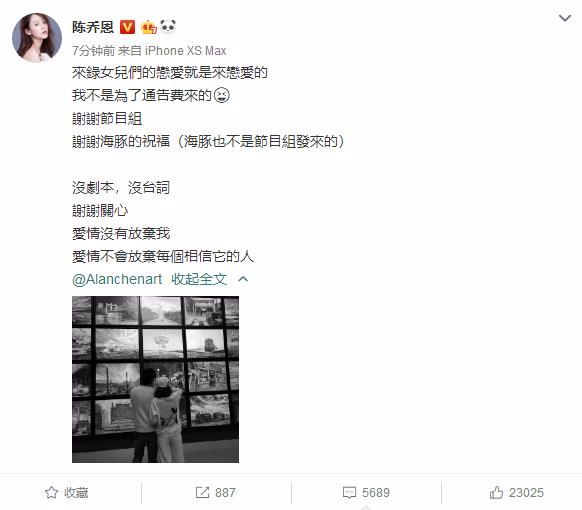Open the 5689 comments tab

click(366, 493)
